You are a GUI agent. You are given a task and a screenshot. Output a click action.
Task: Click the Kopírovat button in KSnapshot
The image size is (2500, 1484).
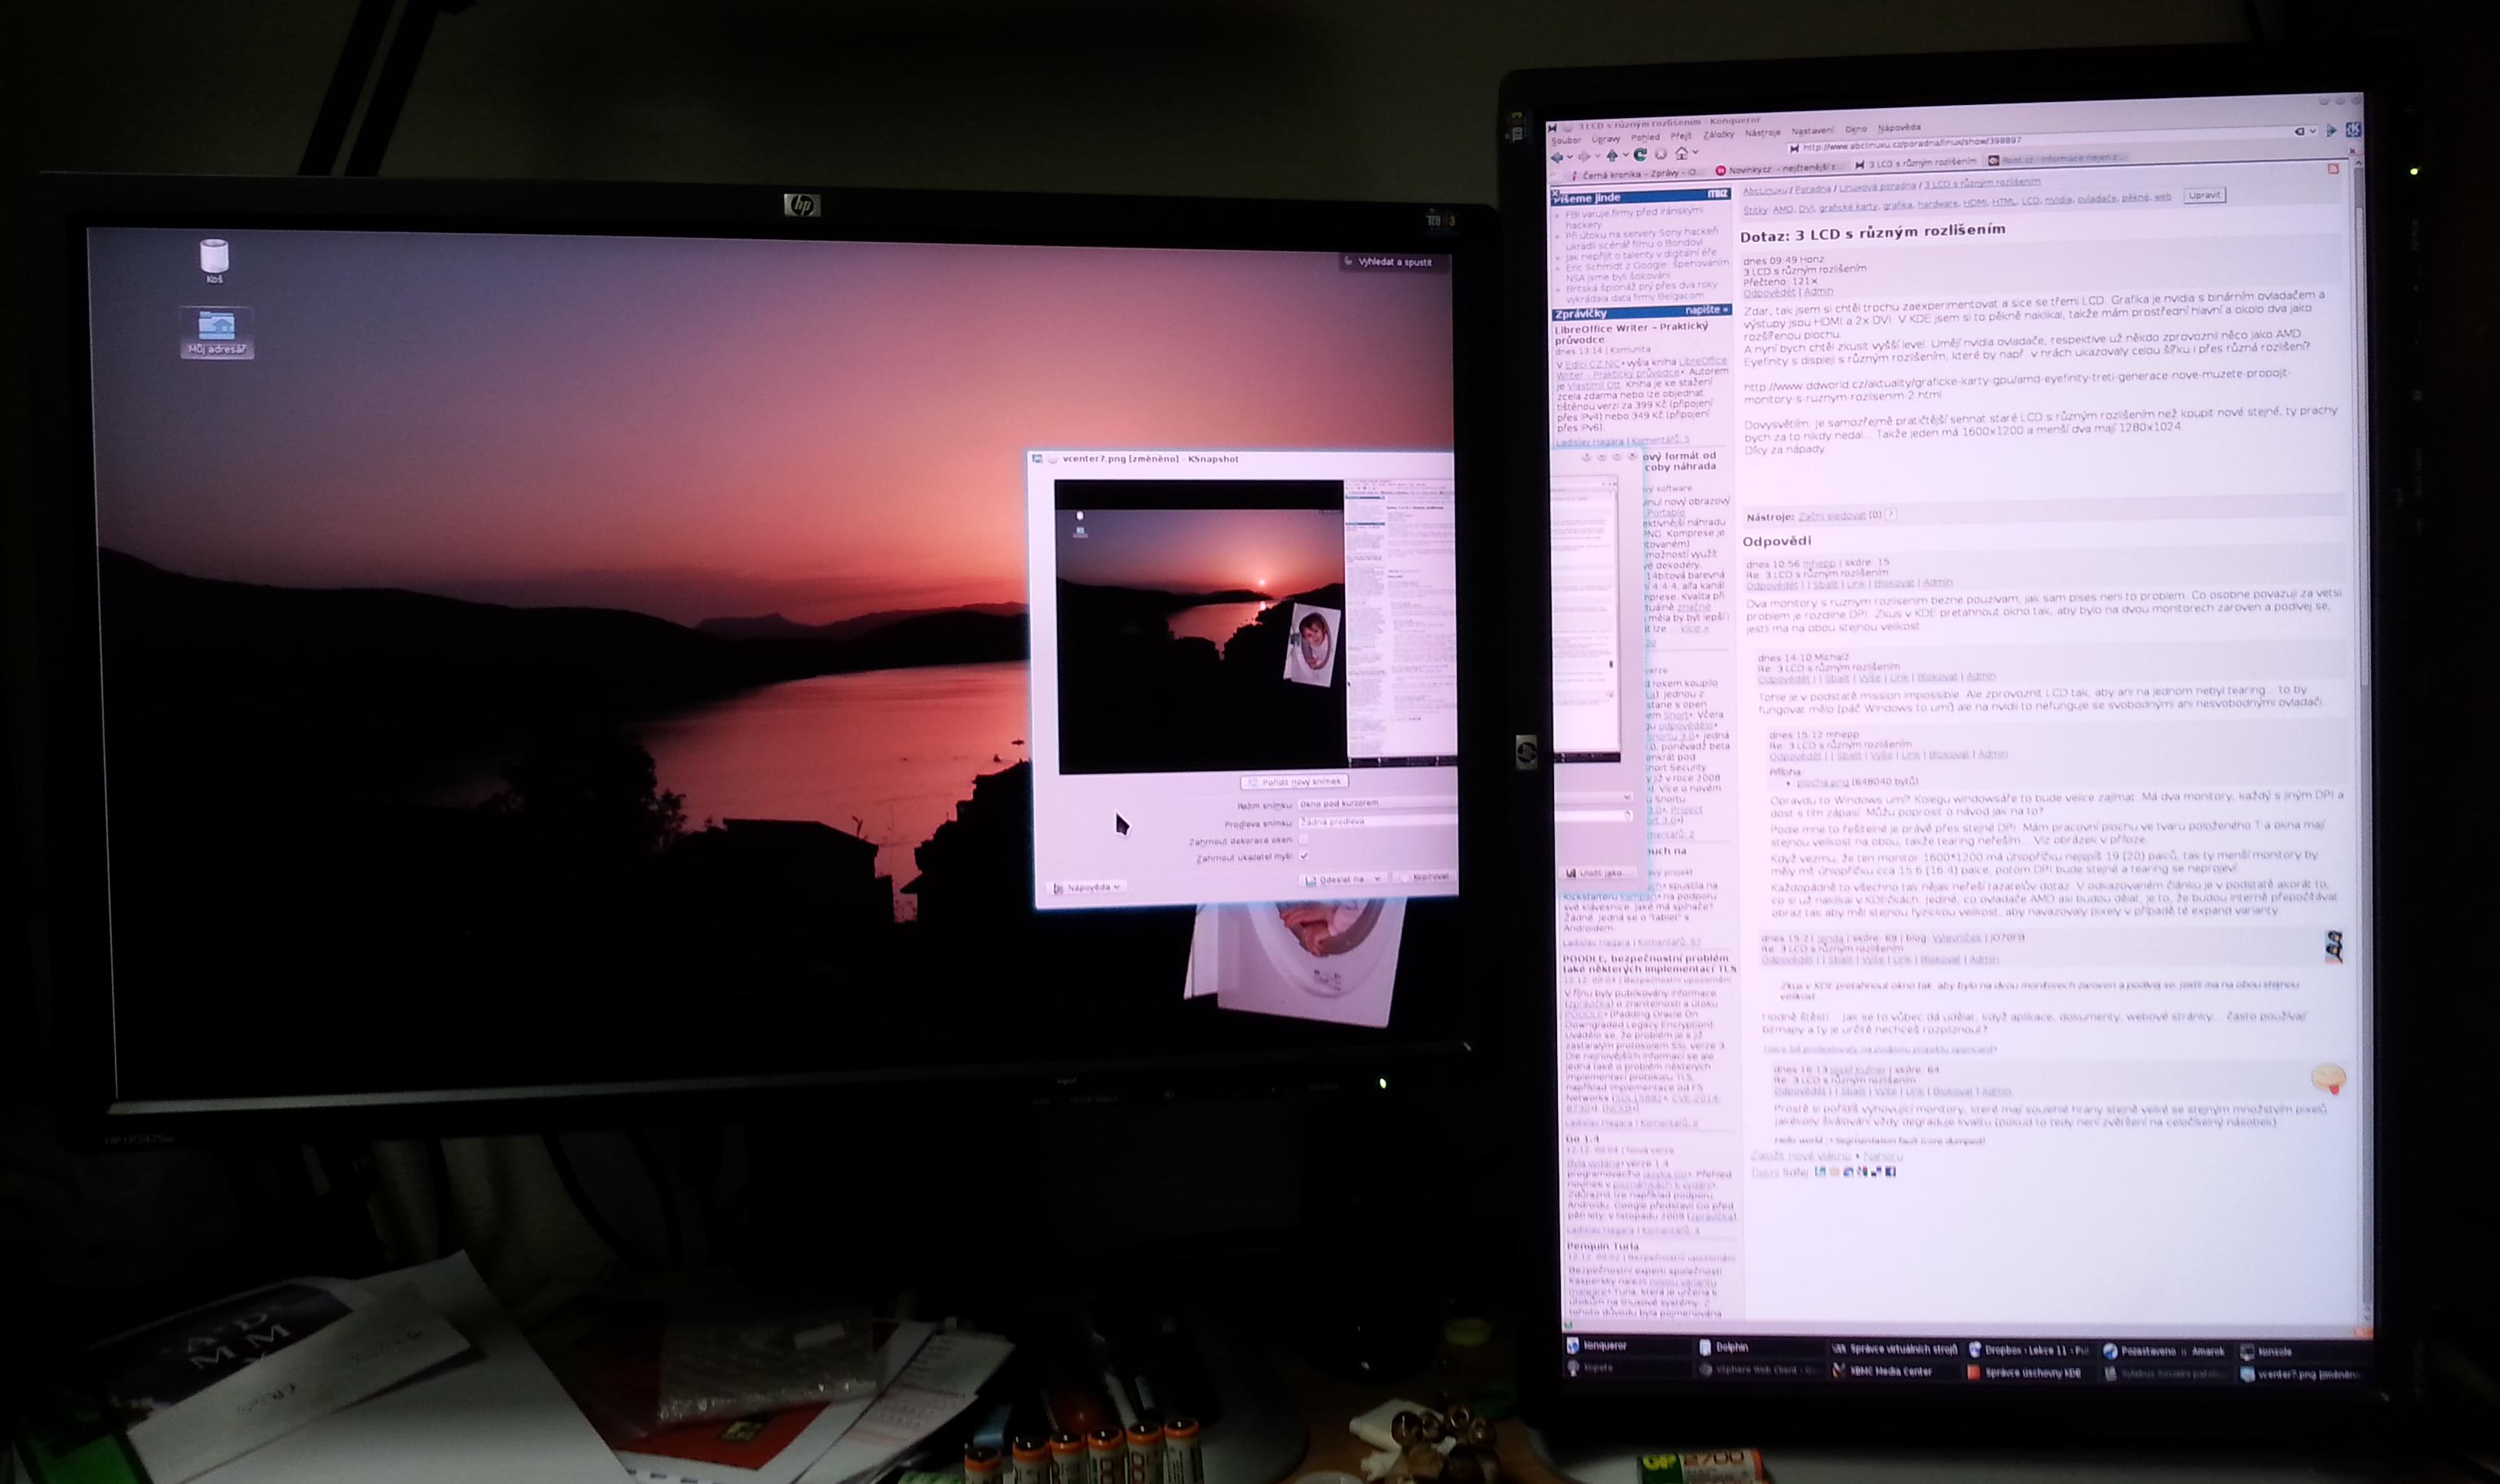1423,877
